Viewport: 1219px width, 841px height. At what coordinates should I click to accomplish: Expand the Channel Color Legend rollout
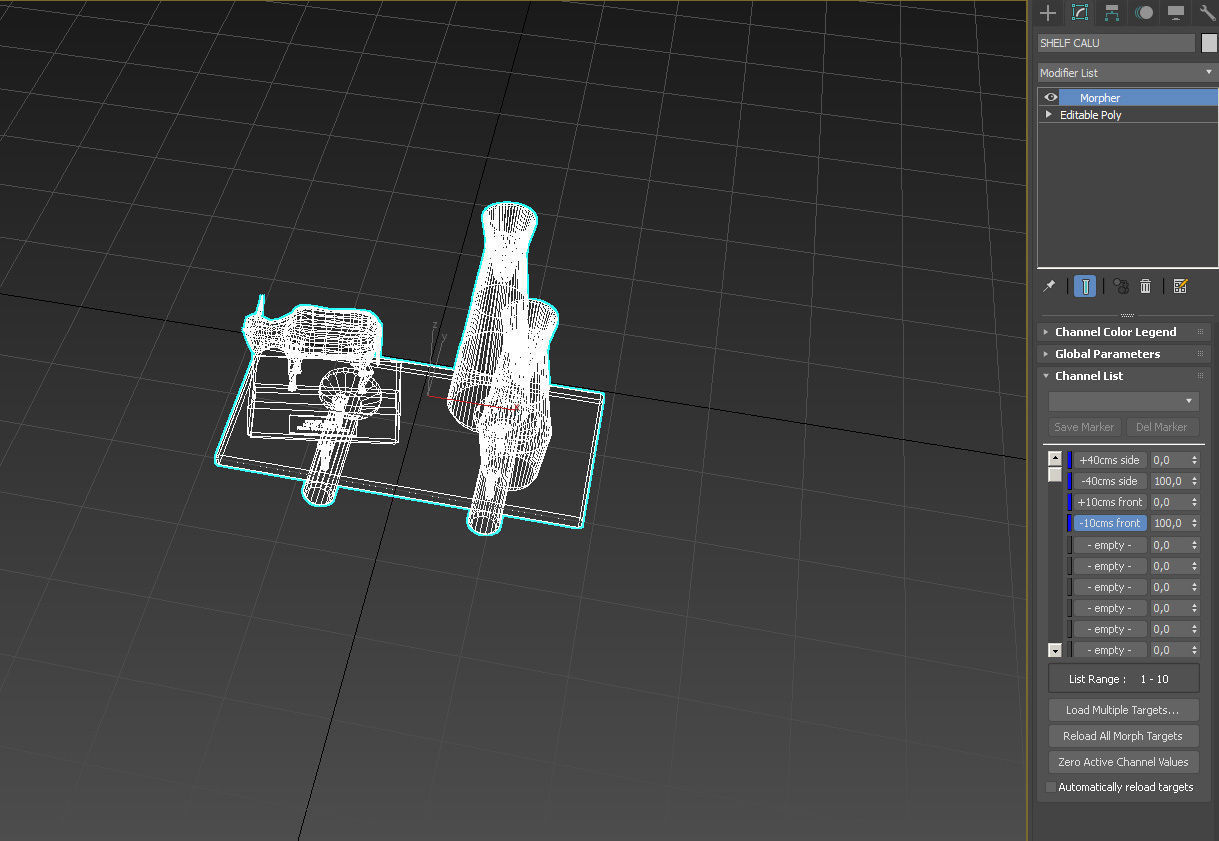pyautogui.click(x=1124, y=332)
